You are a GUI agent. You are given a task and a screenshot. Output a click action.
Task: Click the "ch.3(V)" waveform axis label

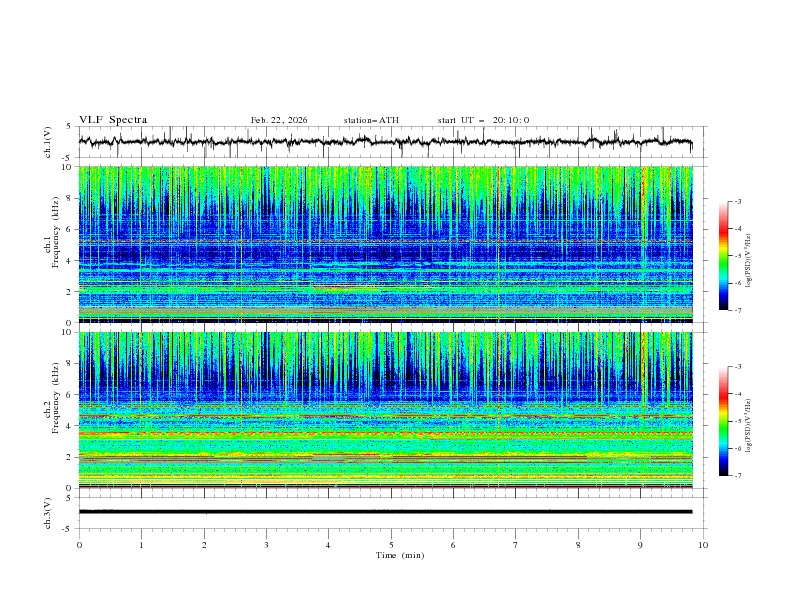[48, 513]
